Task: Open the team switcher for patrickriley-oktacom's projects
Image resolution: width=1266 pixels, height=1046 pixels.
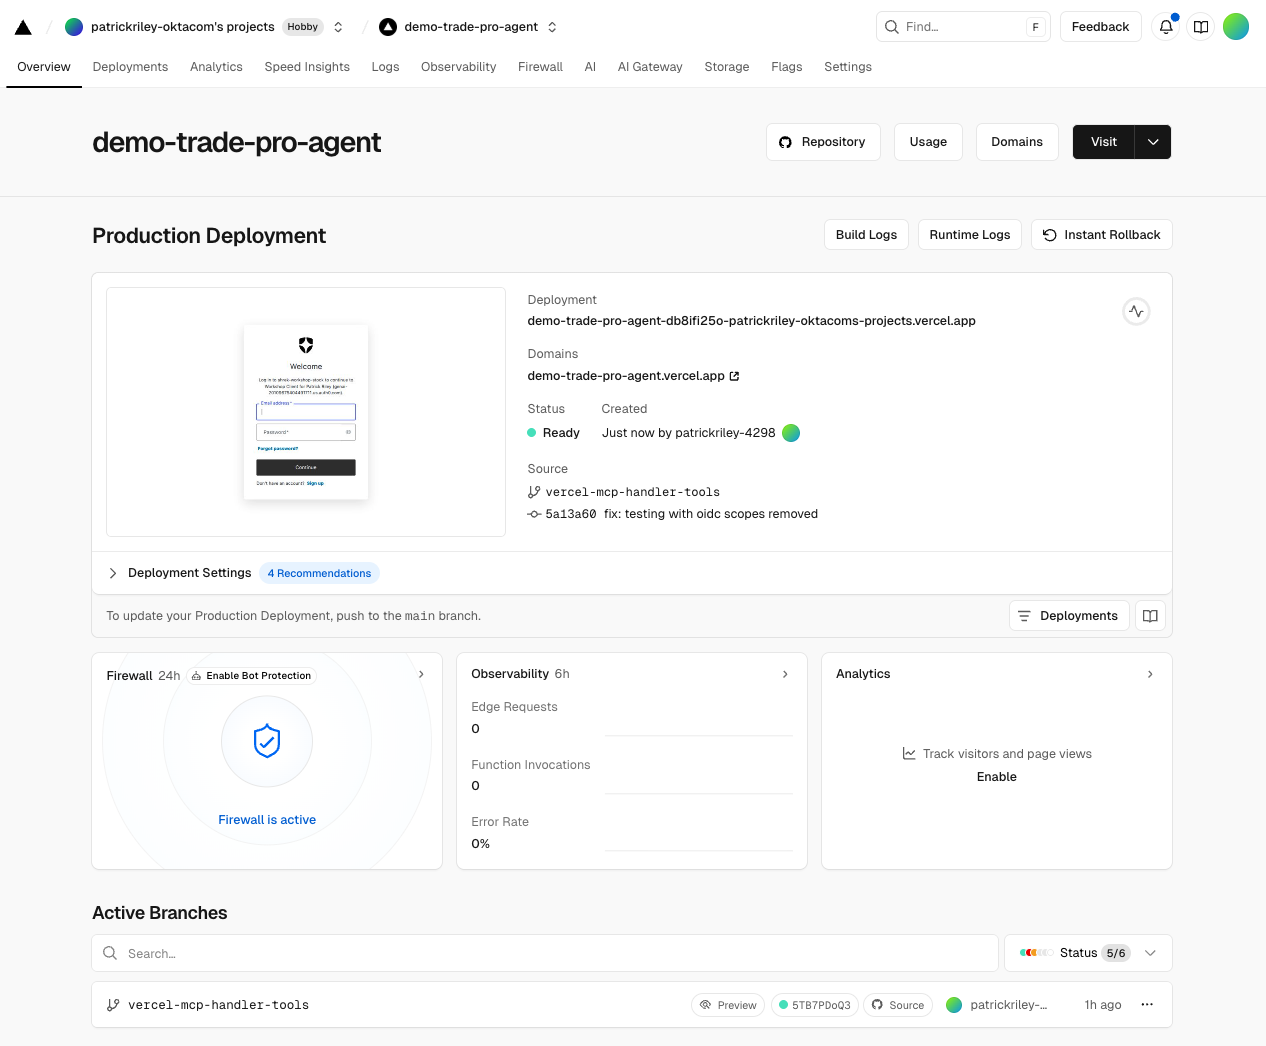Action: (339, 27)
